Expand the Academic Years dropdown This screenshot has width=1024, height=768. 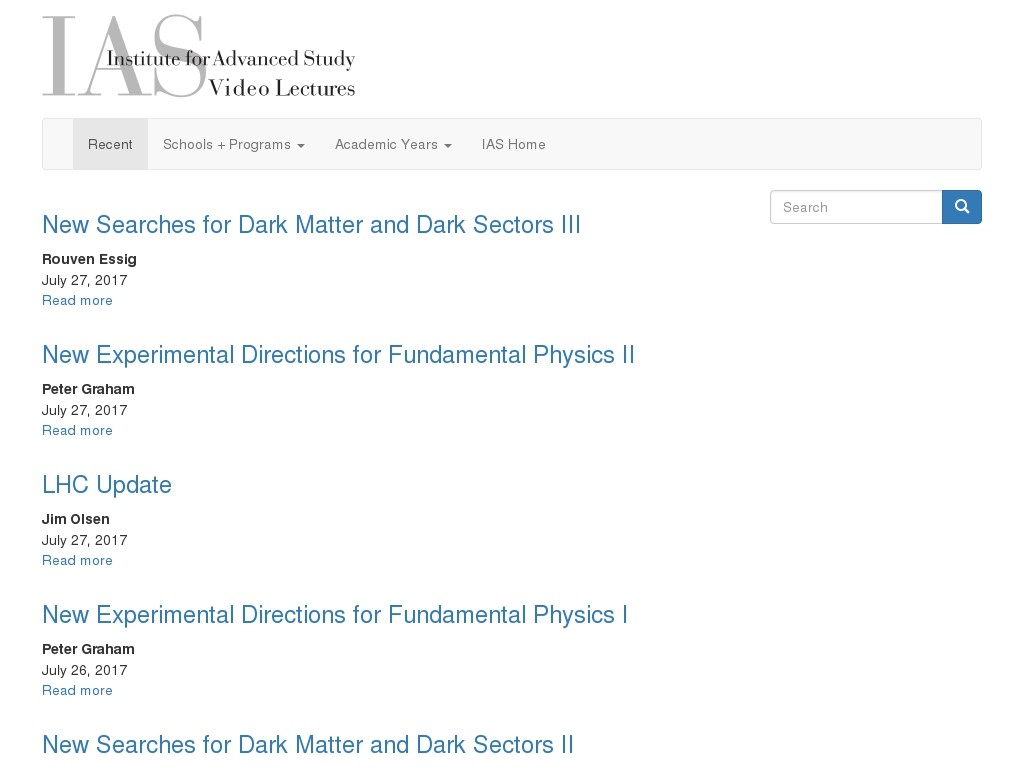(x=393, y=144)
